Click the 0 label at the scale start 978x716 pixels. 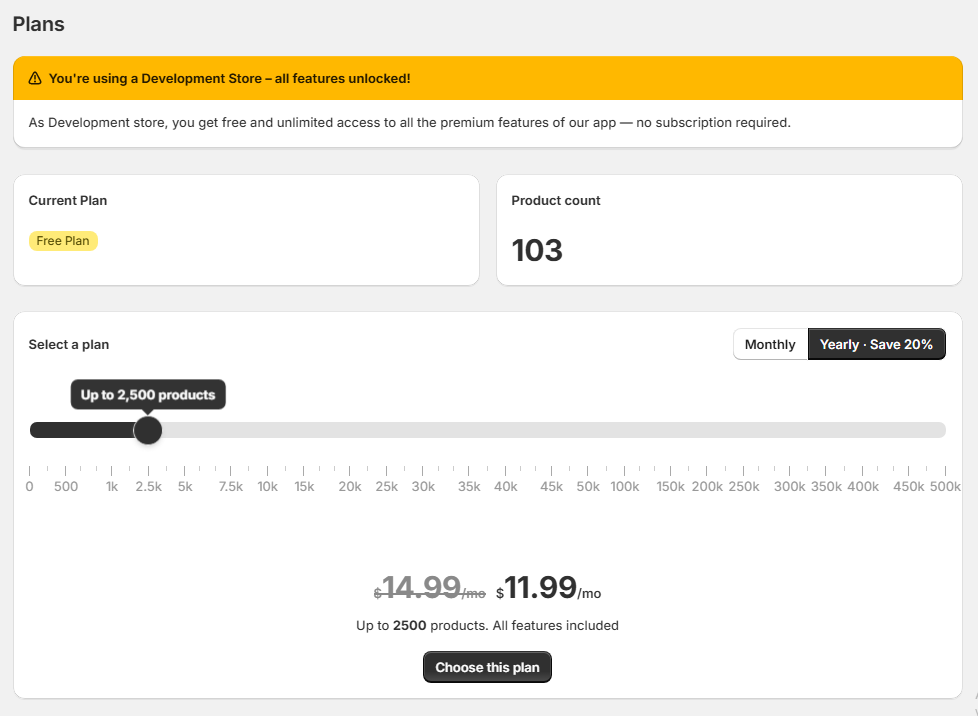click(x=29, y=487)
